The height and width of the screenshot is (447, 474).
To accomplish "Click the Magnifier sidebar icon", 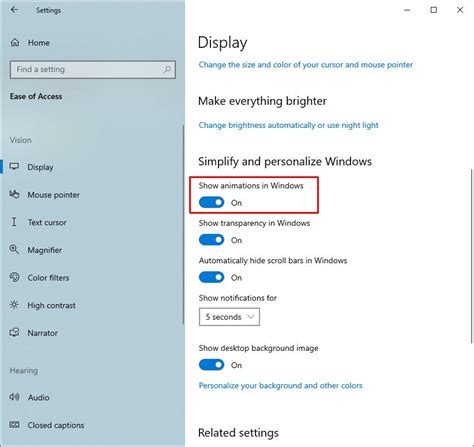I will pyautogui.click(x=14, y=249).
